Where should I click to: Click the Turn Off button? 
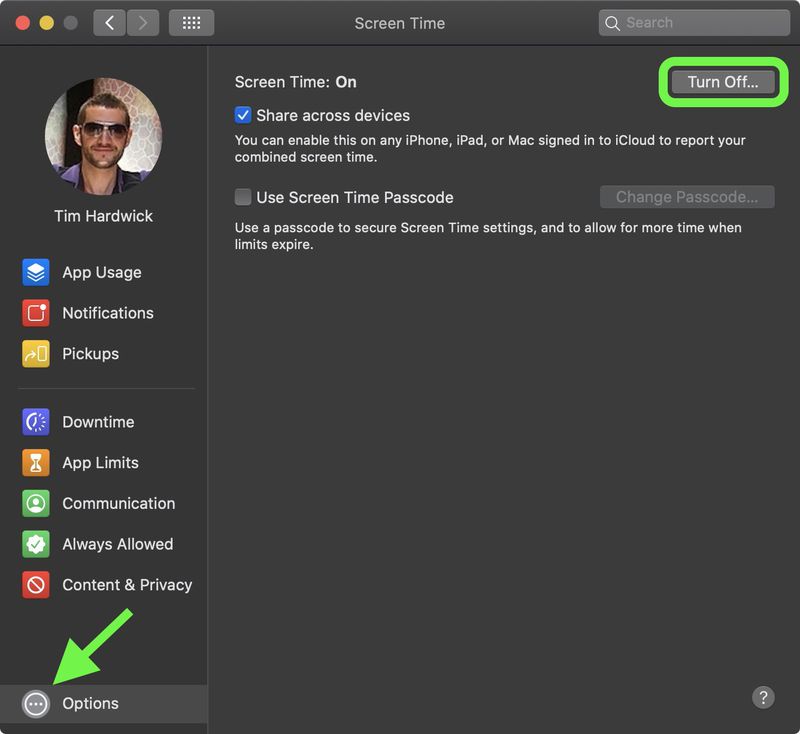[x=723, y=82]
